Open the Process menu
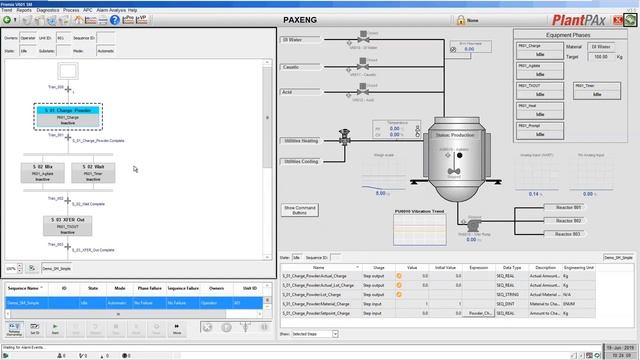 (71, 10)
